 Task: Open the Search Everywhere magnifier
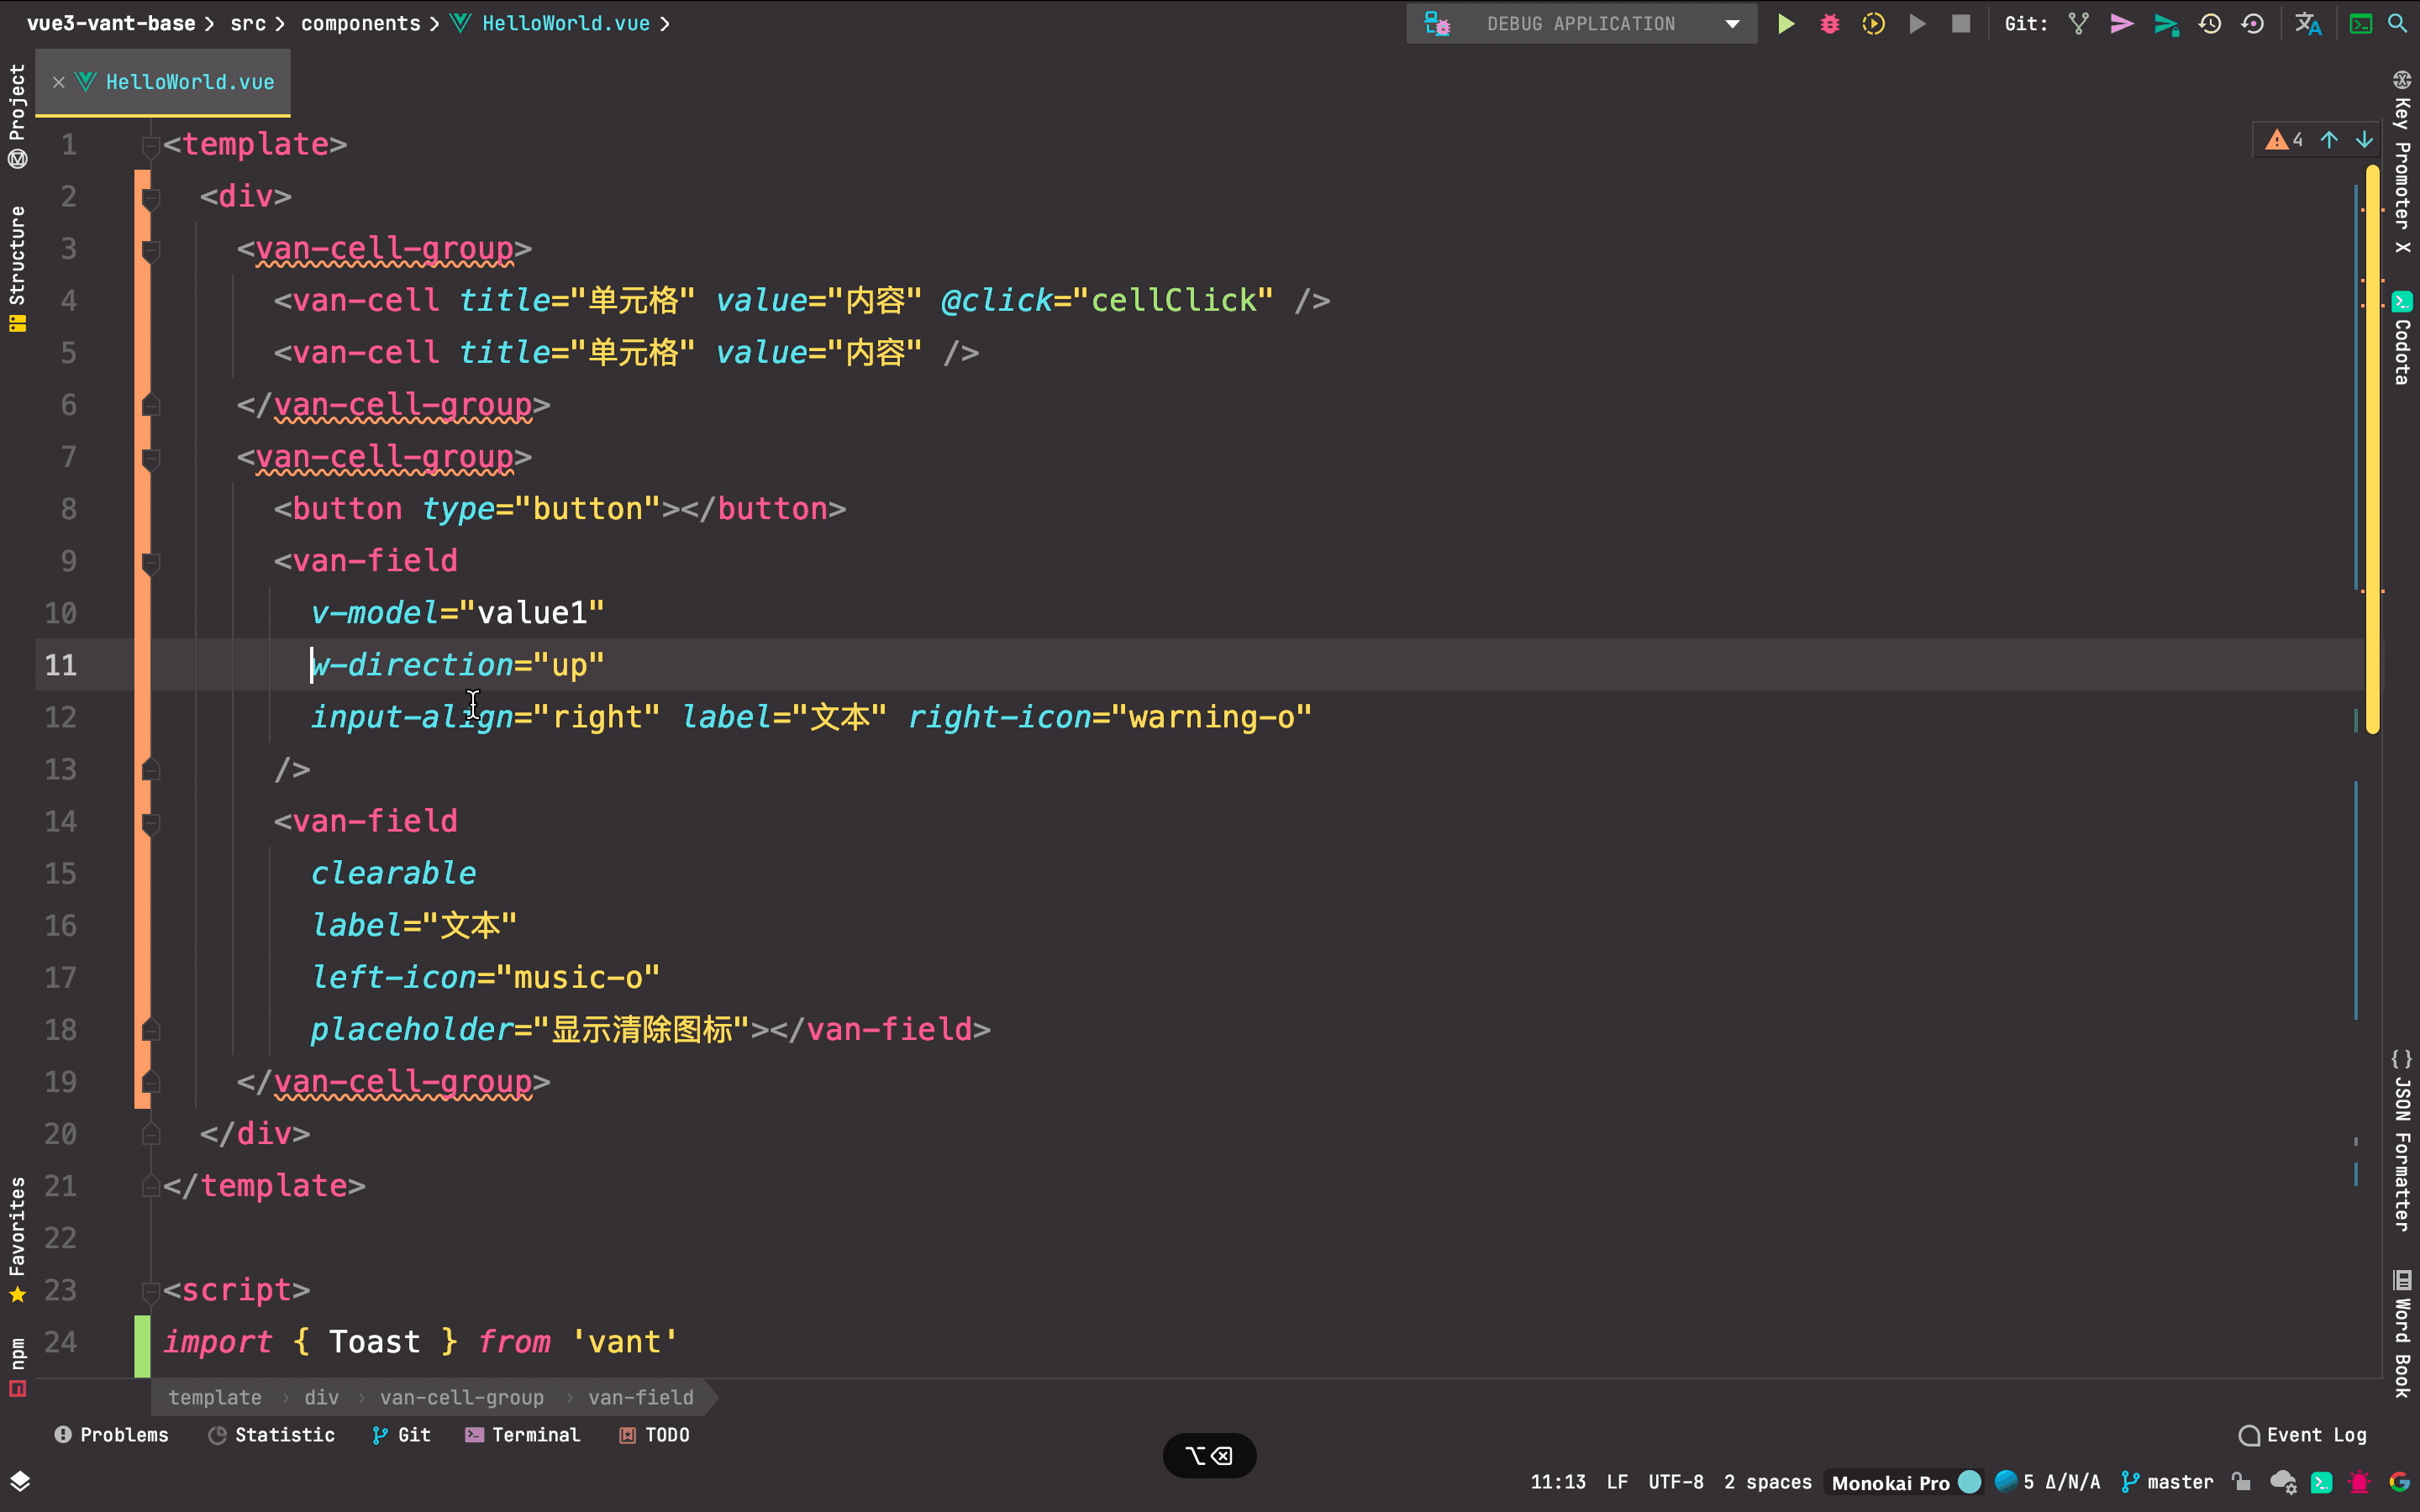[2397, 24]
